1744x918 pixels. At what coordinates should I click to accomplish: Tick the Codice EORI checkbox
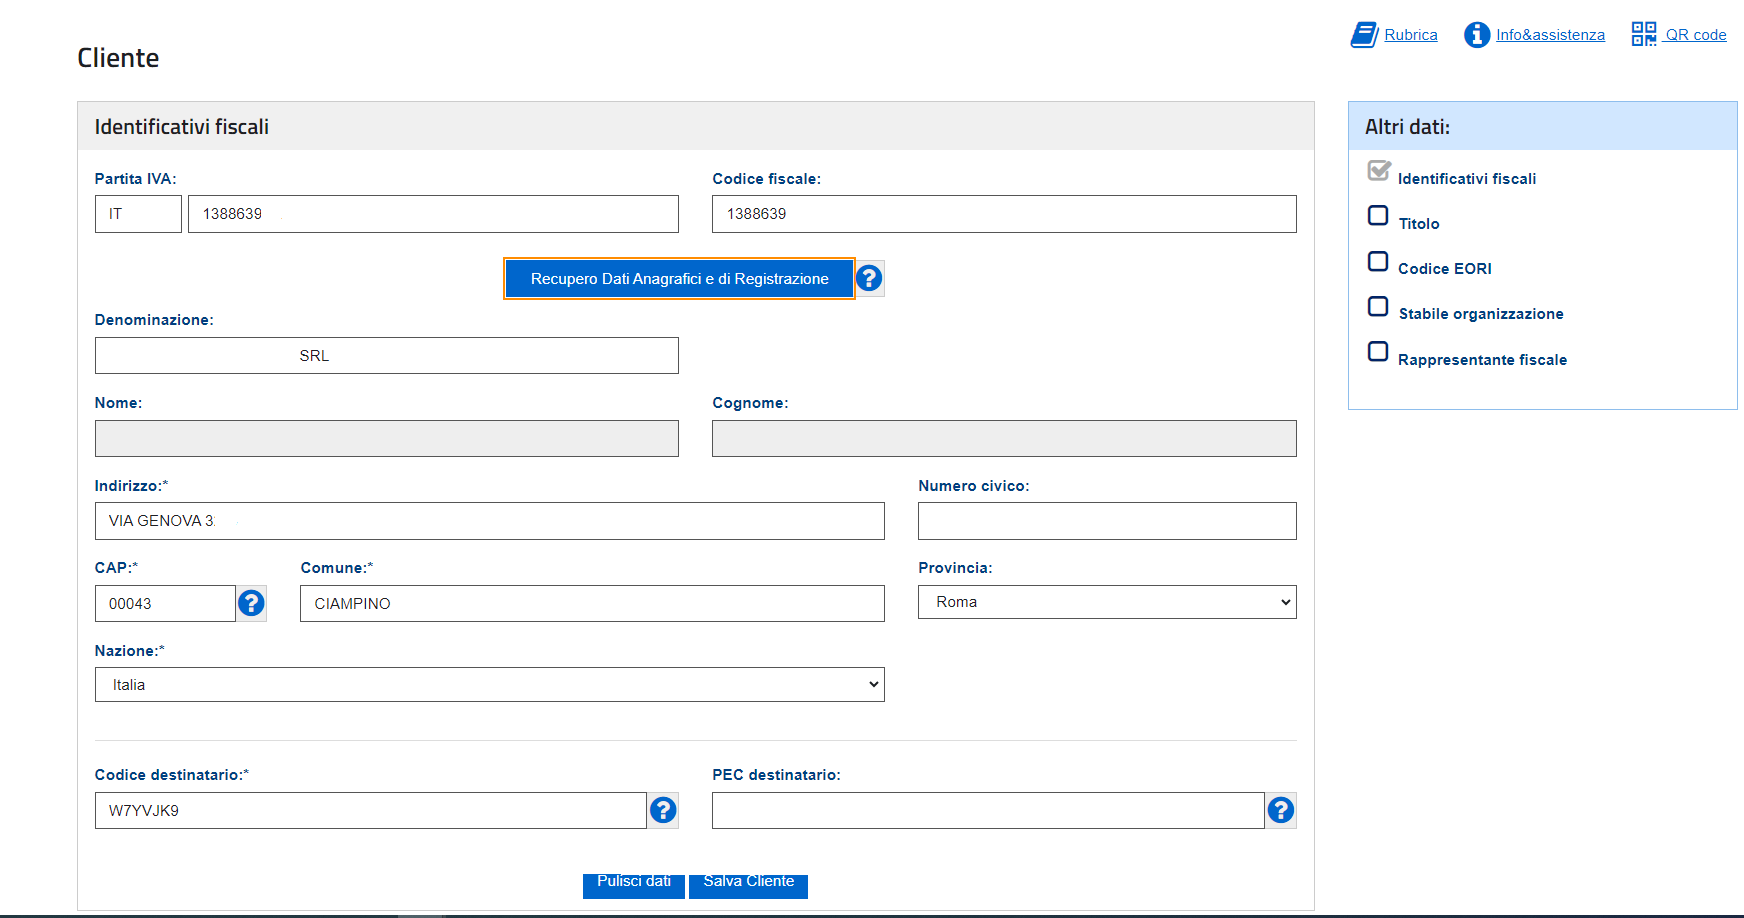click(x=1378, y=262)
